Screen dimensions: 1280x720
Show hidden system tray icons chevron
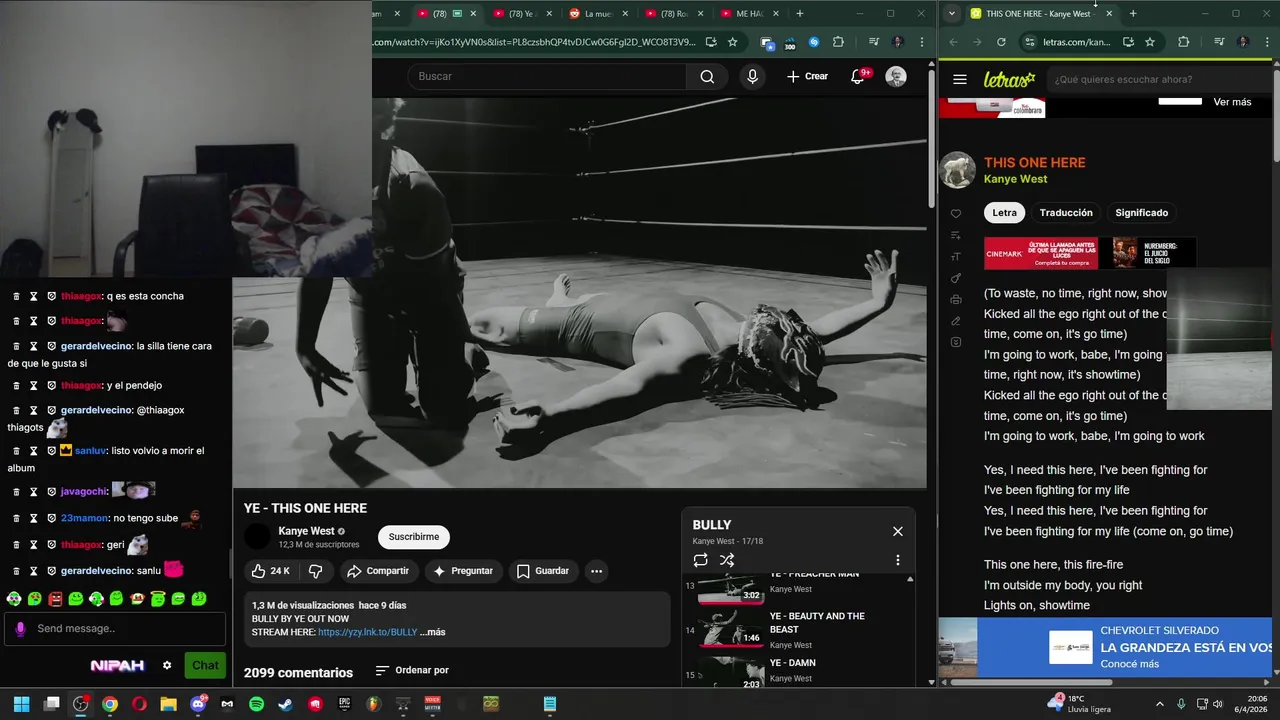click(x=1159, y=704)
